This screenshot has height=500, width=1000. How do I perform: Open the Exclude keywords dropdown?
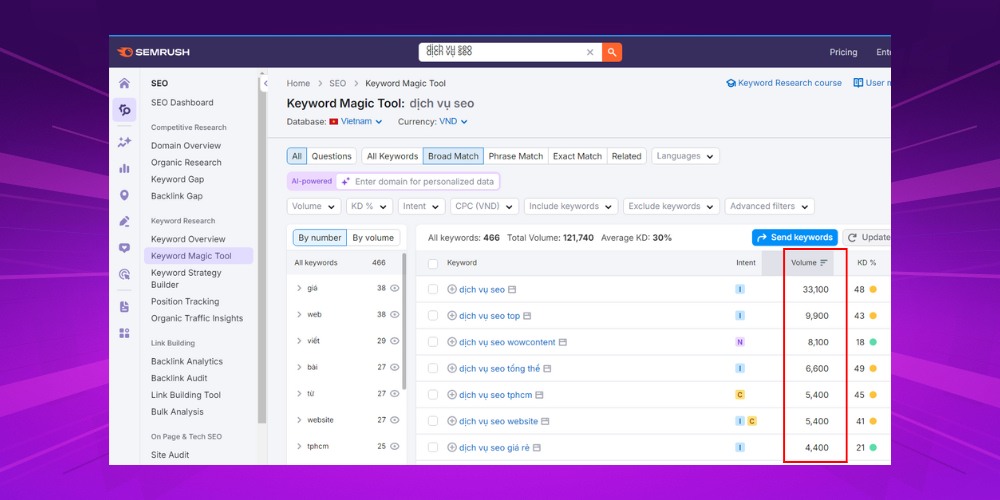pyautogui.click(x=672, y=207)
